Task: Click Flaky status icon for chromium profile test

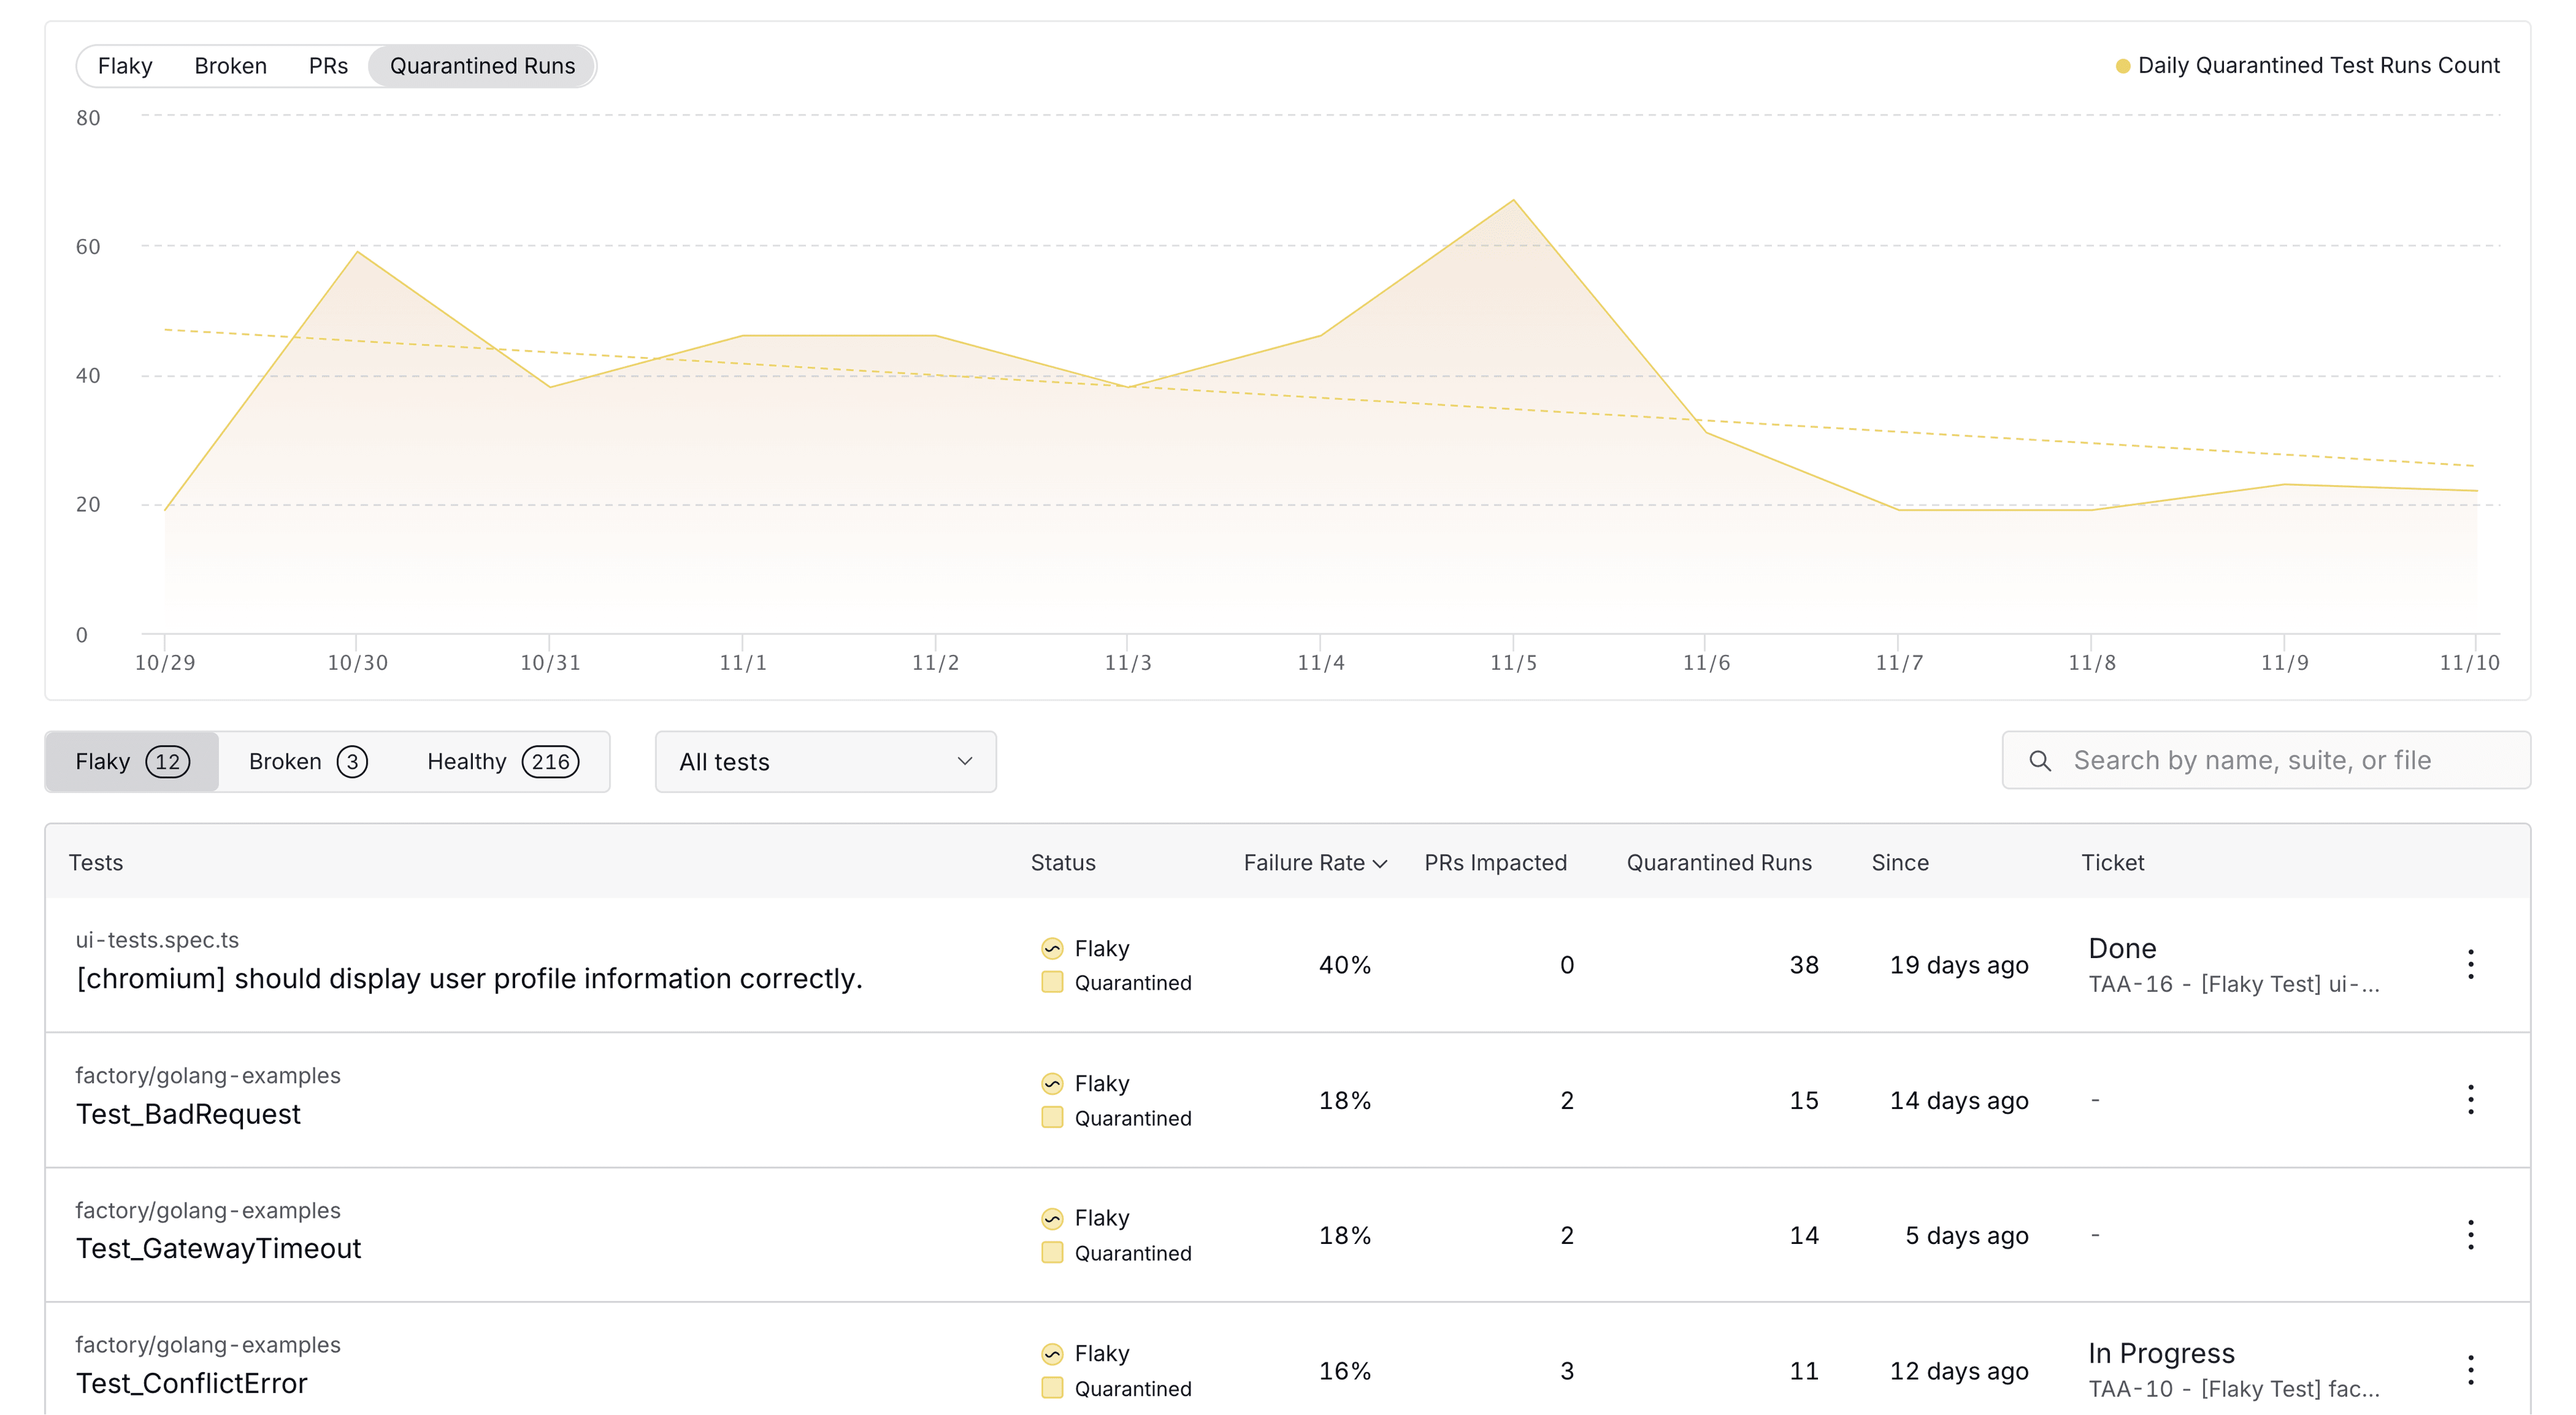Action: click(1051, 948)
